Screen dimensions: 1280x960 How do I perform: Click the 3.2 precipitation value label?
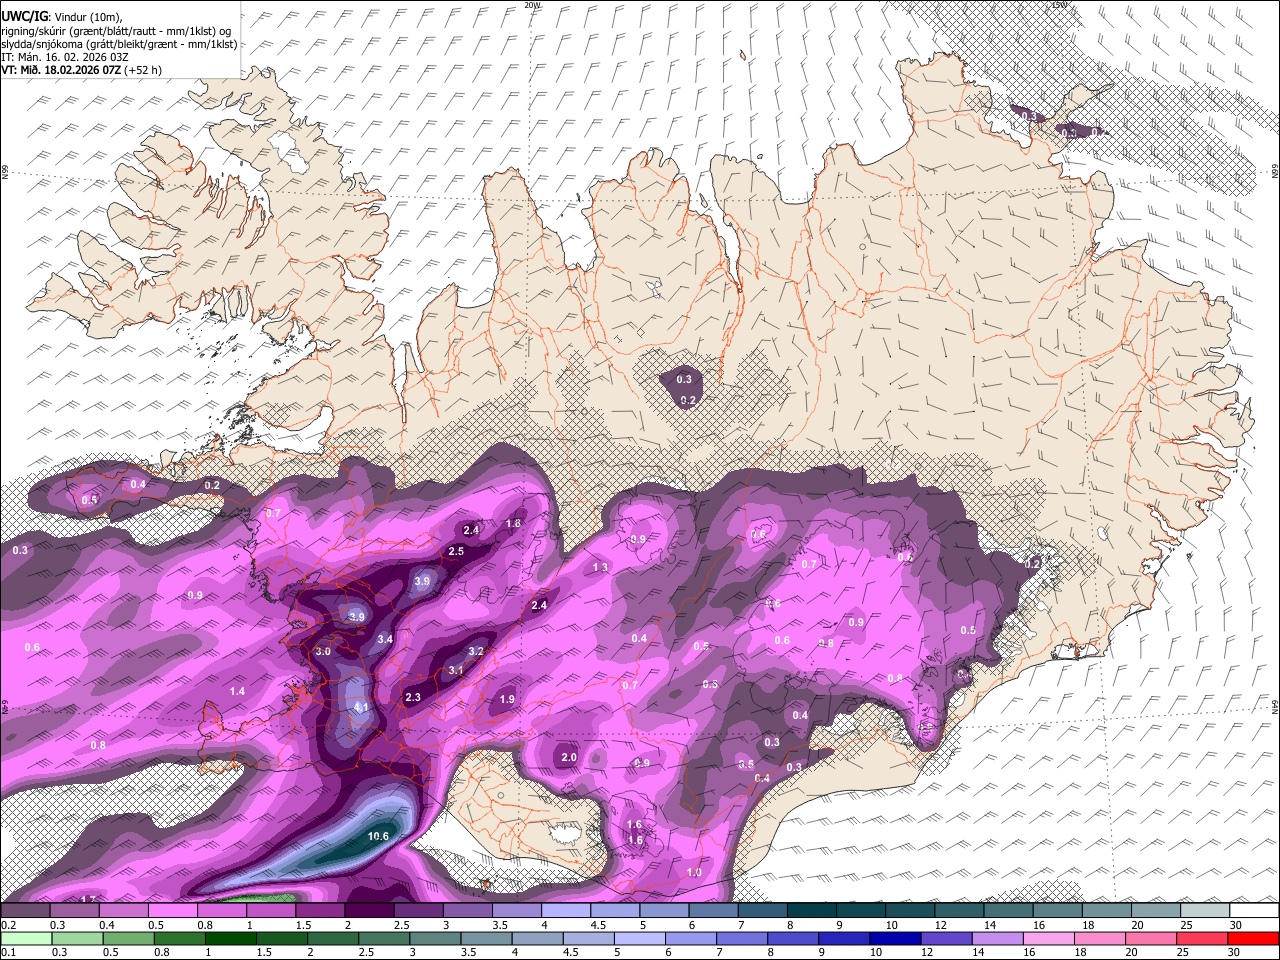click(x=476, y=651)
